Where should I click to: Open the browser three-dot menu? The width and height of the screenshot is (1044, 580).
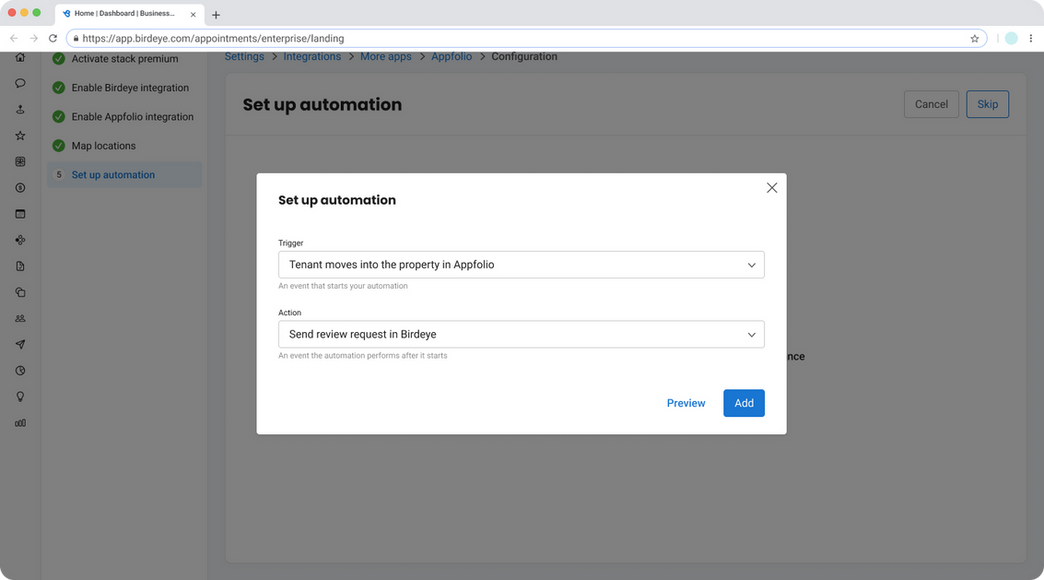[1031, 39]
